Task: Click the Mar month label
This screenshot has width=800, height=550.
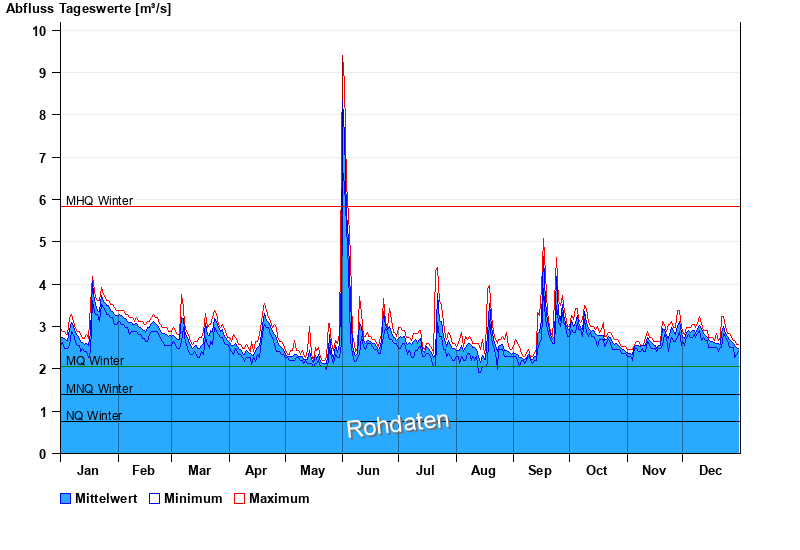Action: pos(199,470)
